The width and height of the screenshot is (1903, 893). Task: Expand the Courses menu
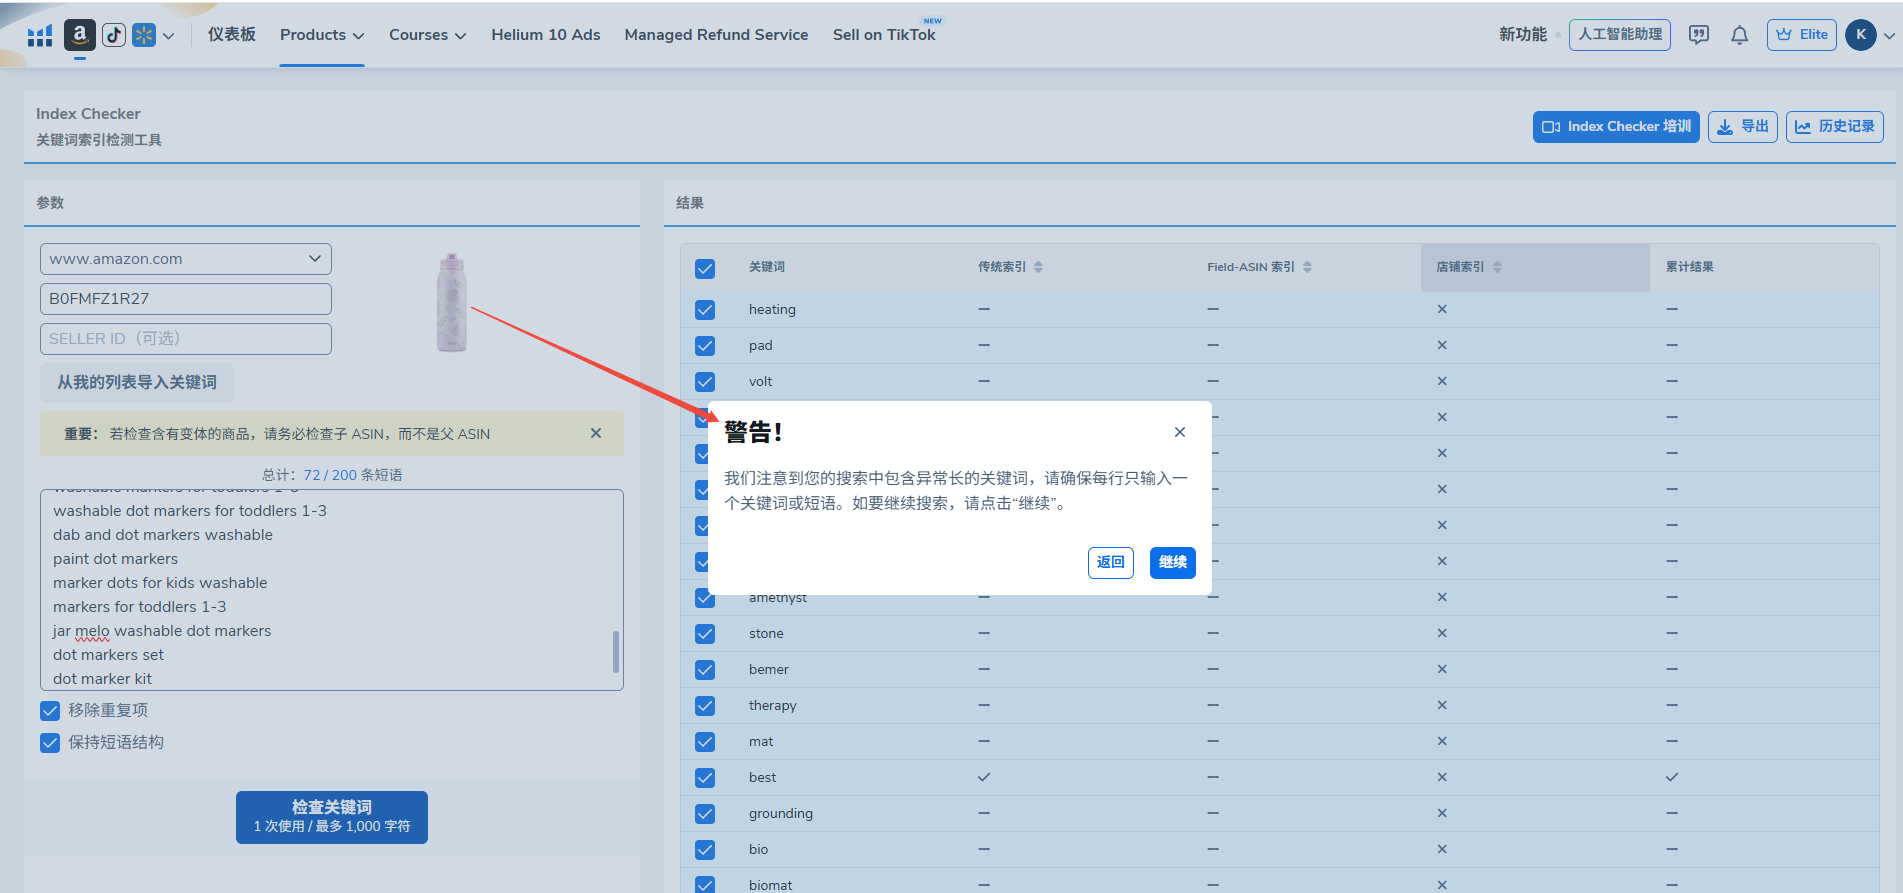click(427, 35)
